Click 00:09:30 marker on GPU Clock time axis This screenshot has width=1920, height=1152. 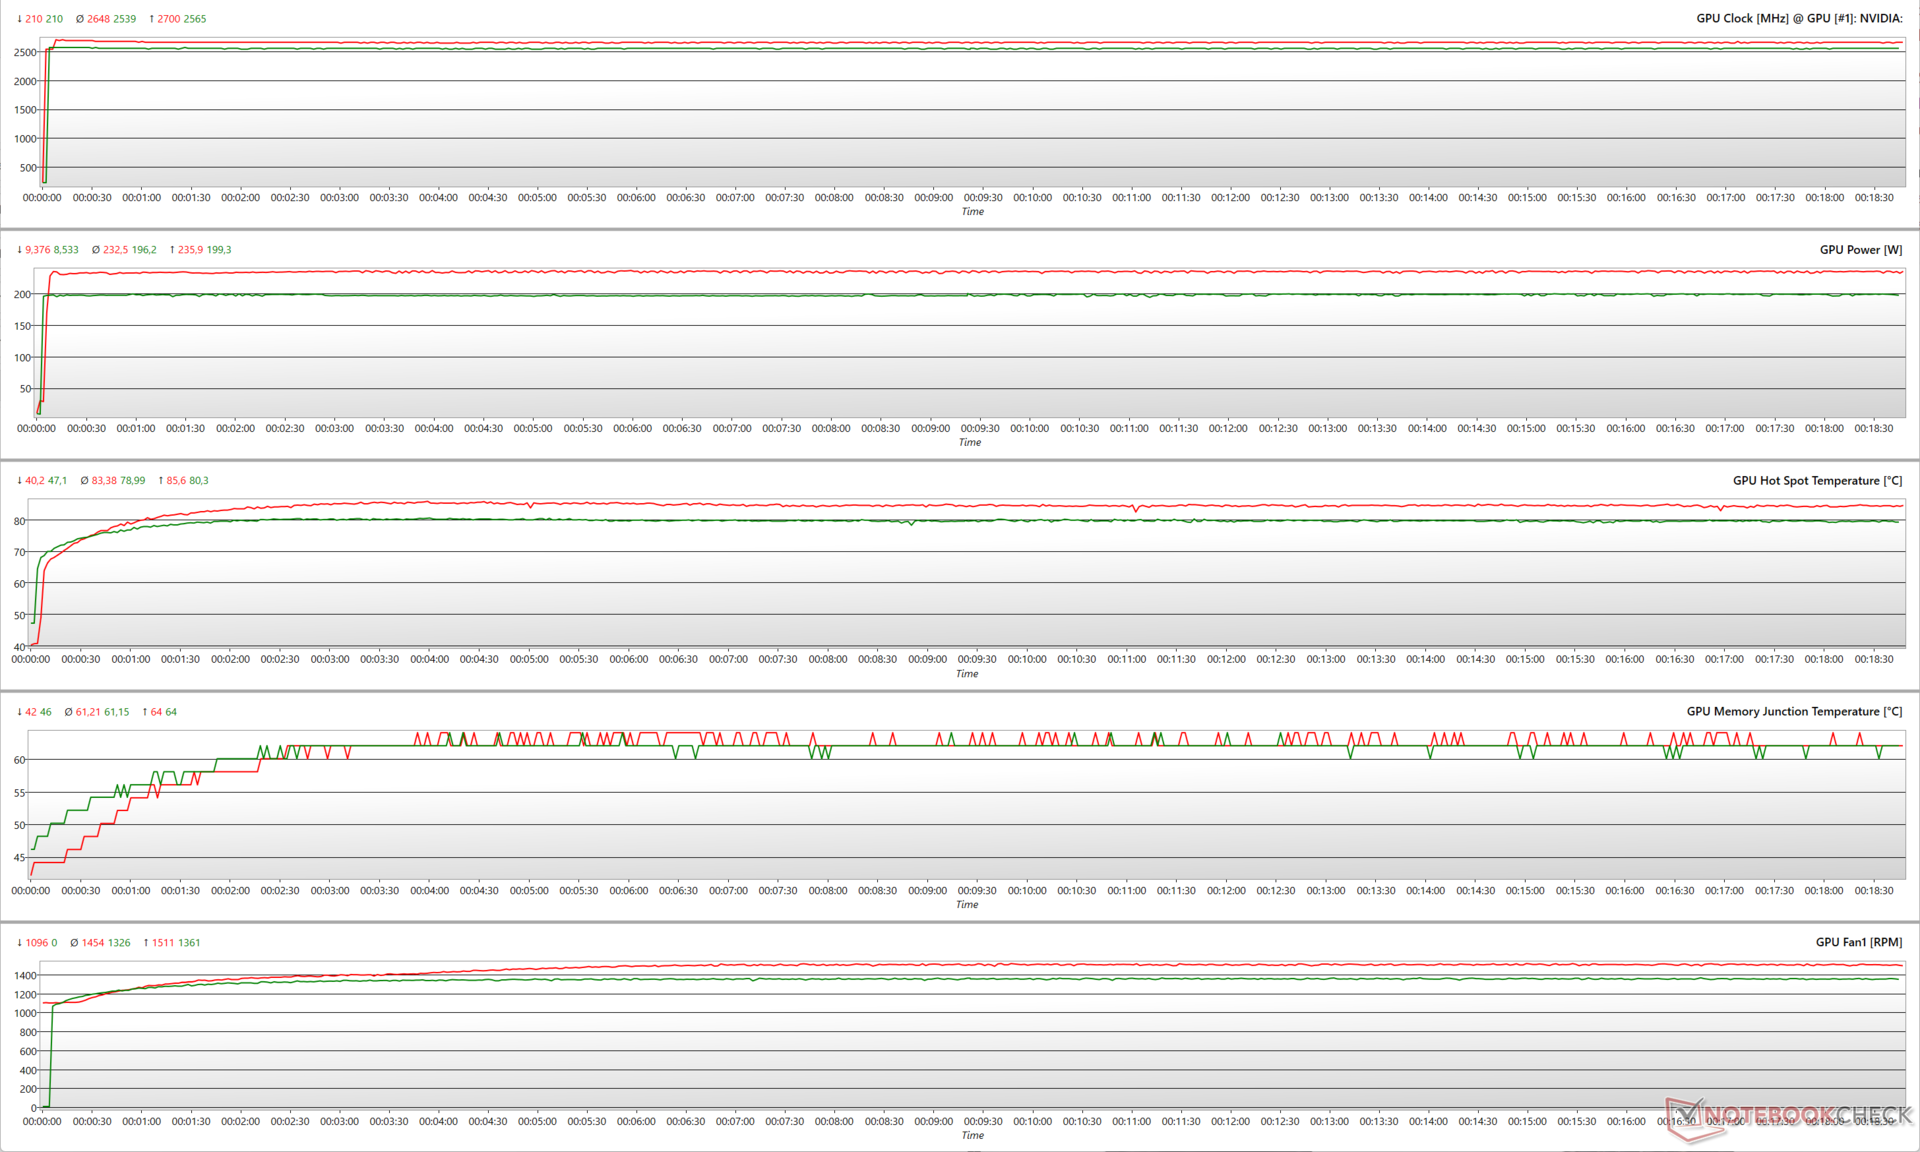[x=982, y=198]
